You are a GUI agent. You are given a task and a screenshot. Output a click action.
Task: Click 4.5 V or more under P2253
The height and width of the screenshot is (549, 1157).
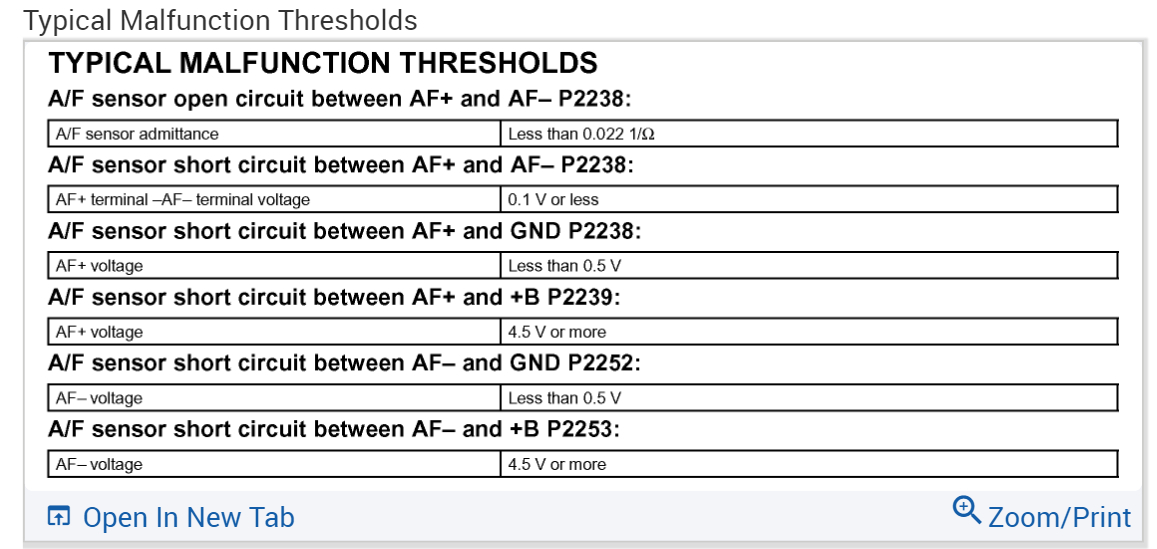[x=557, y=464]
